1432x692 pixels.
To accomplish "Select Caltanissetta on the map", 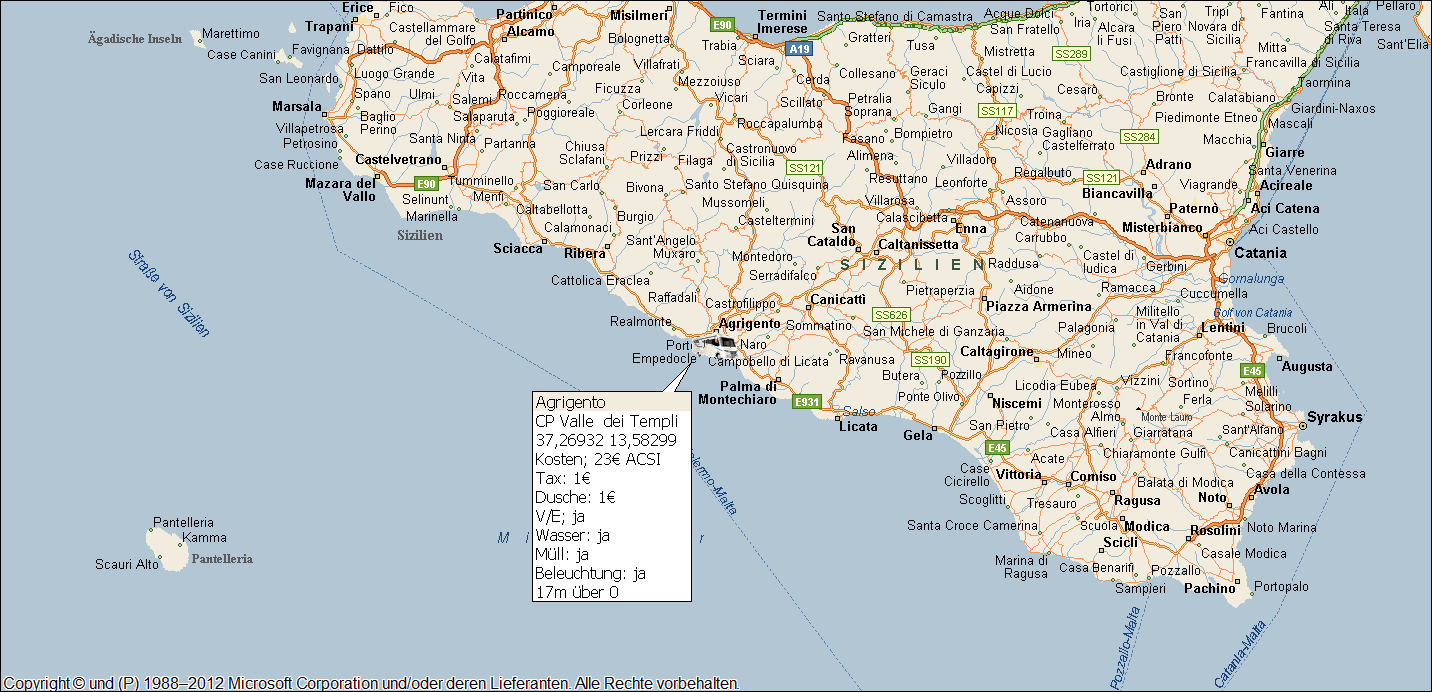I will click(918, 244).
